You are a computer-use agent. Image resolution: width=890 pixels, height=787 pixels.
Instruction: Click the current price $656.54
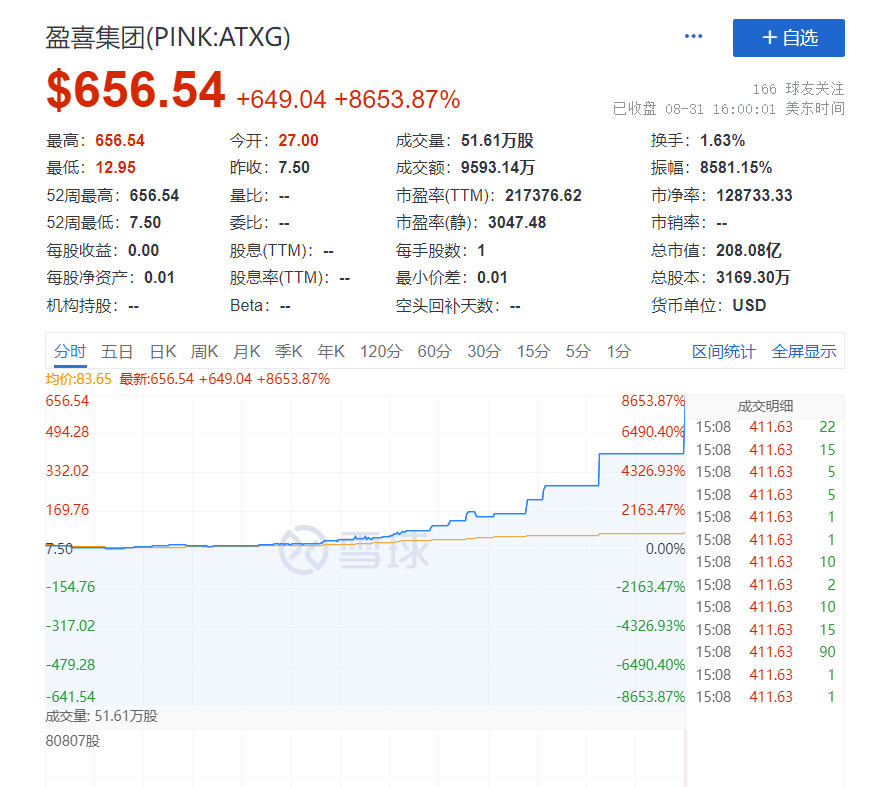(136, 90)
